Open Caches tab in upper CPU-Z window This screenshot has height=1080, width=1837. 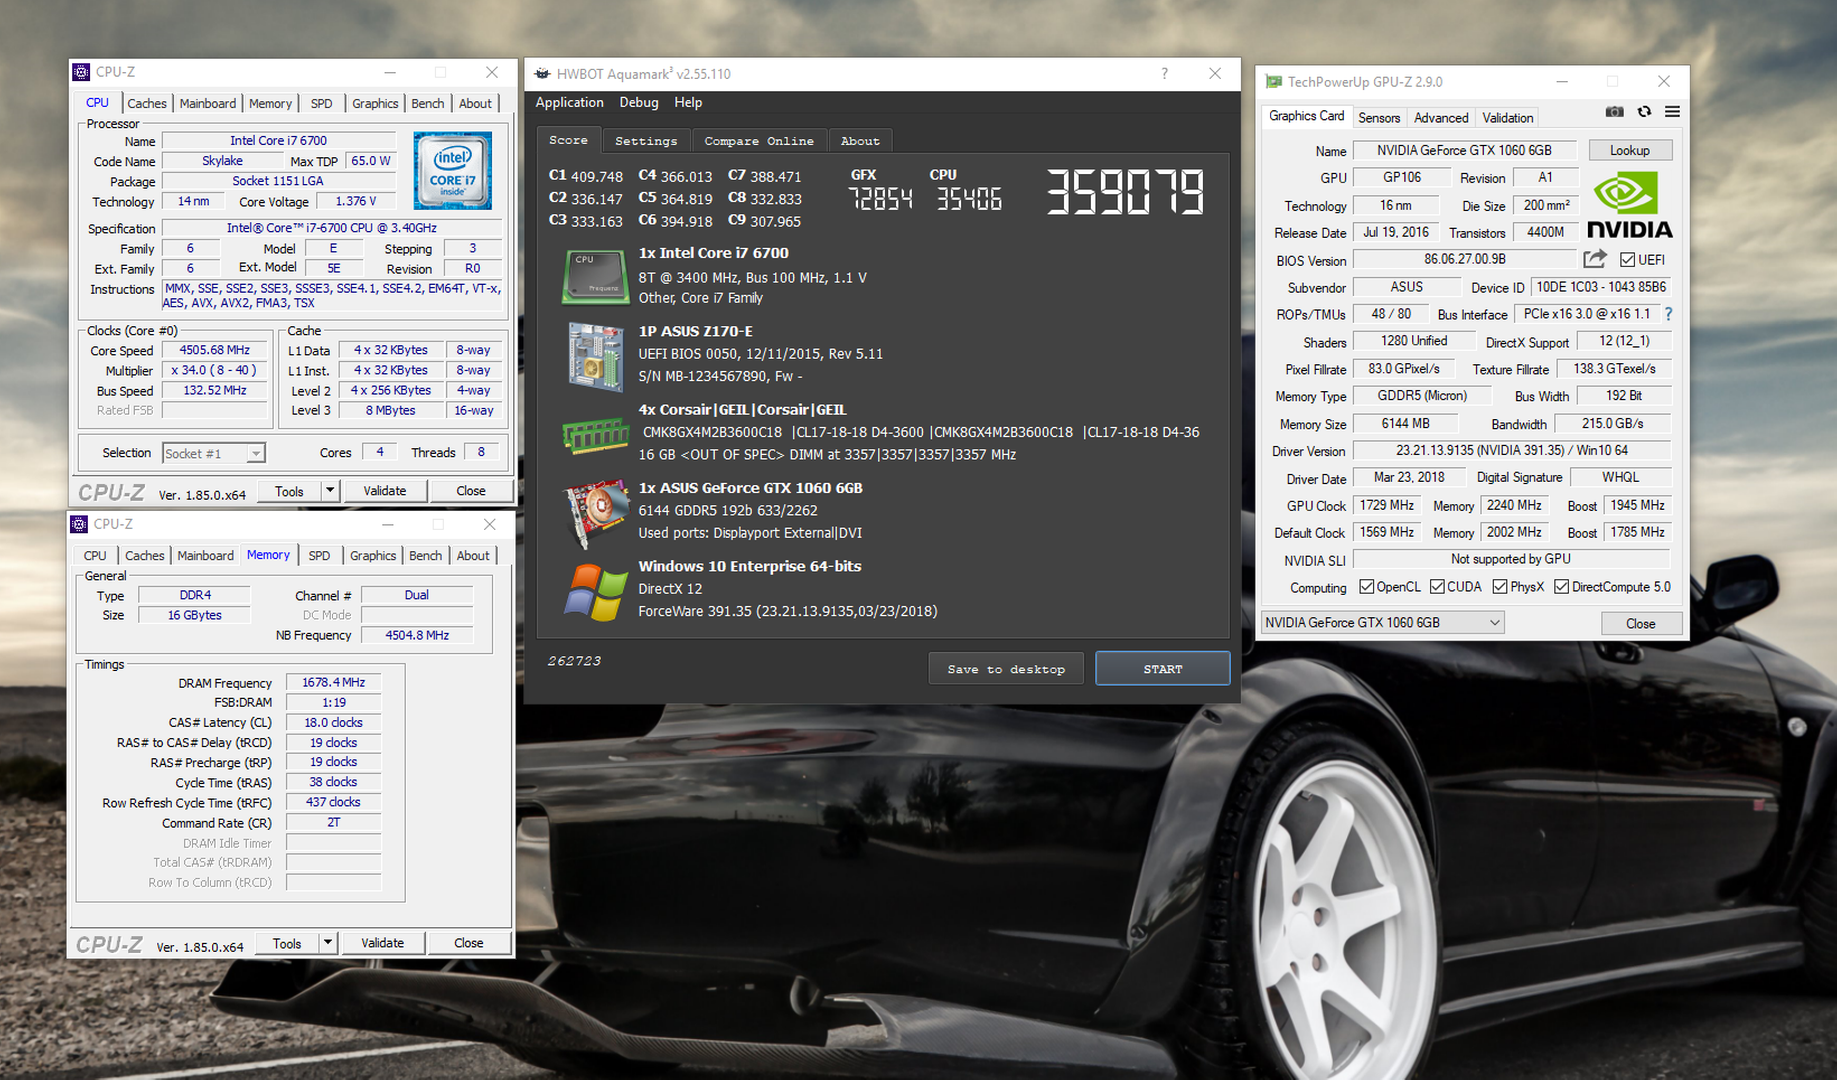pos(147,103)
